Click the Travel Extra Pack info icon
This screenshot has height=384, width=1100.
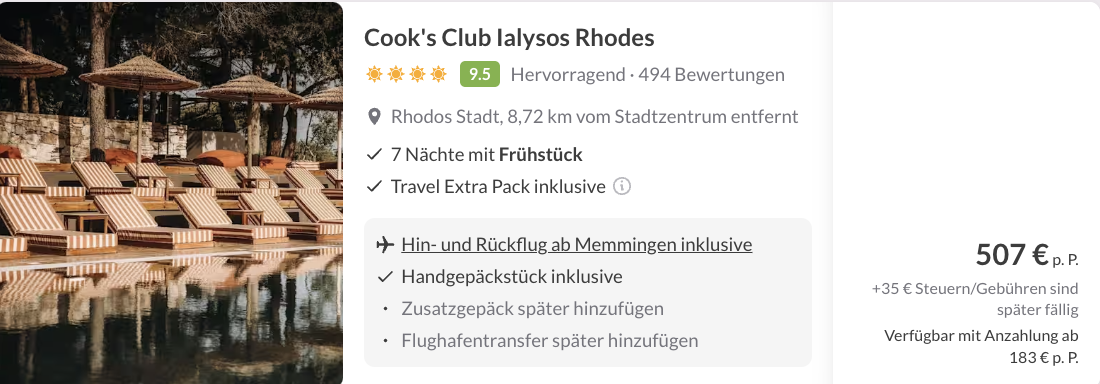click(x=622, y=187)
